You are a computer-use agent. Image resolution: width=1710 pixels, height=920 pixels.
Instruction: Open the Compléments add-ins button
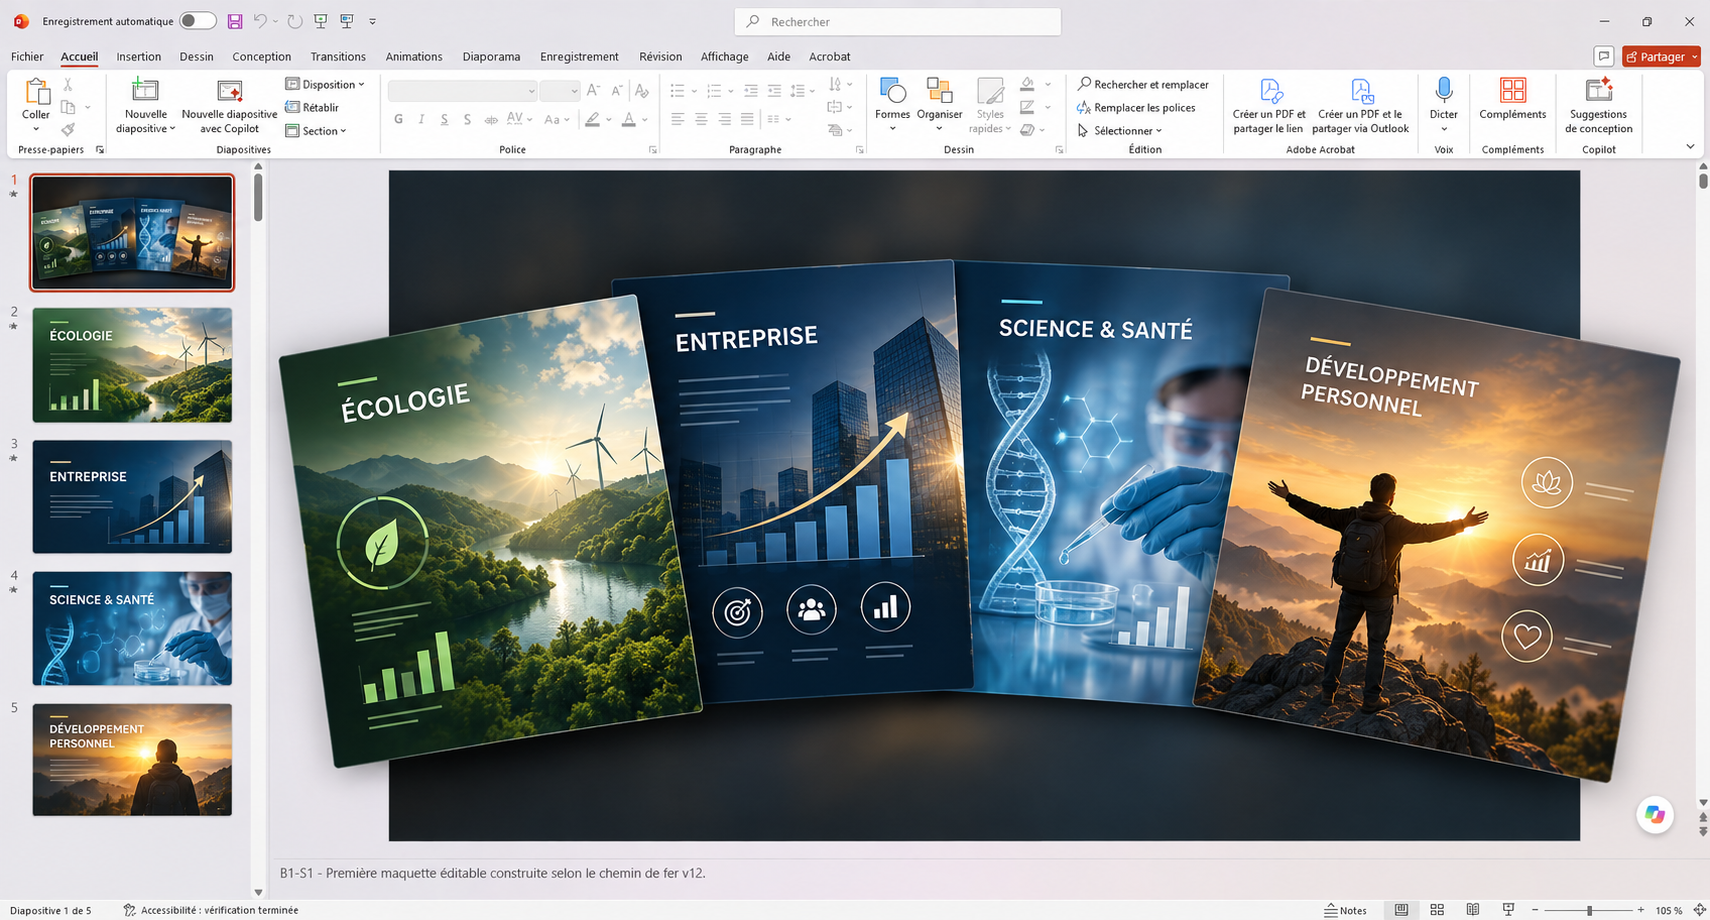[1512, 98]
